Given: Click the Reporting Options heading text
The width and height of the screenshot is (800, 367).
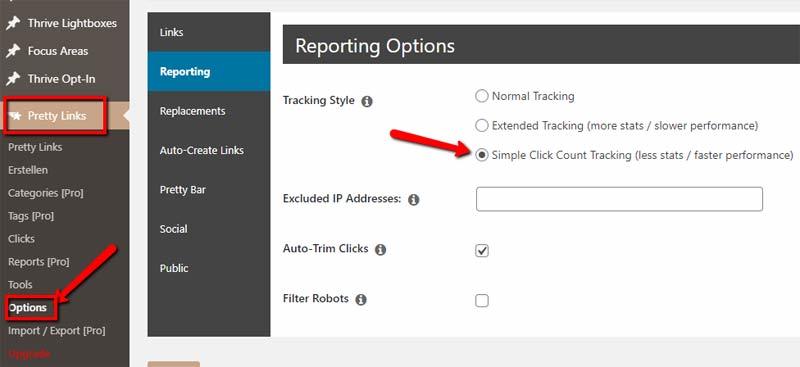Looking at the screenshot, I should point(375,46).
